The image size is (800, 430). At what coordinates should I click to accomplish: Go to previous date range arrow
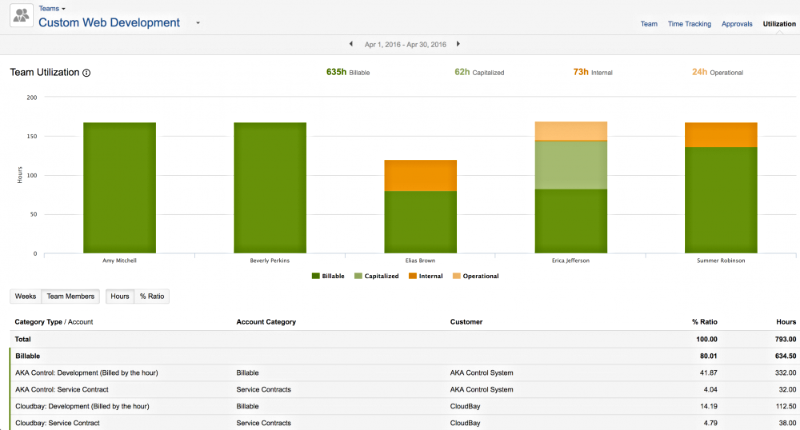click(351, 44)
